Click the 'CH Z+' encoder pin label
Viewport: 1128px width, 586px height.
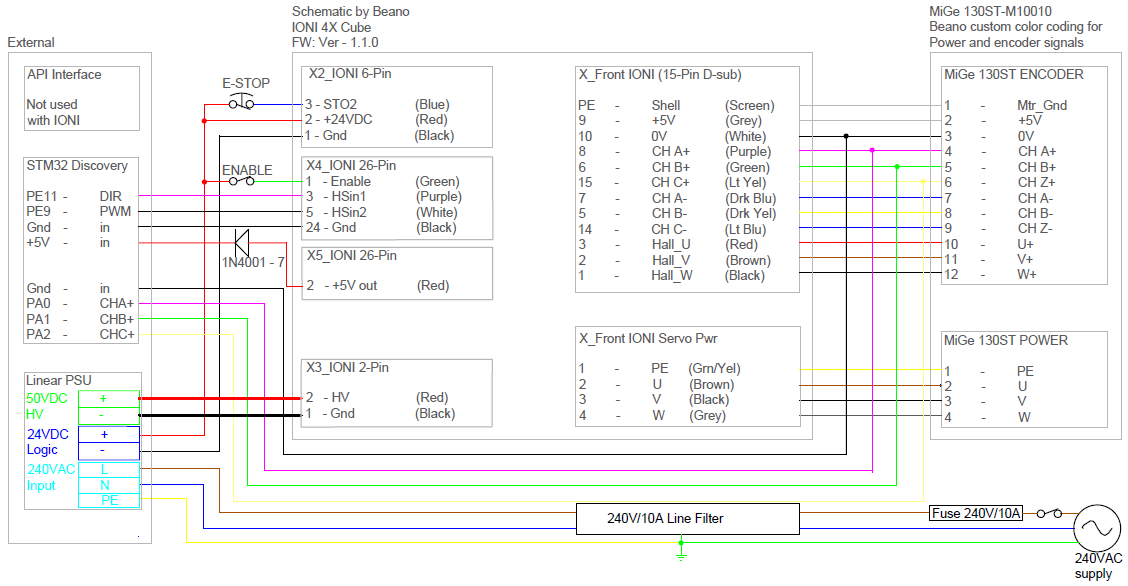tap(1037, 183)
